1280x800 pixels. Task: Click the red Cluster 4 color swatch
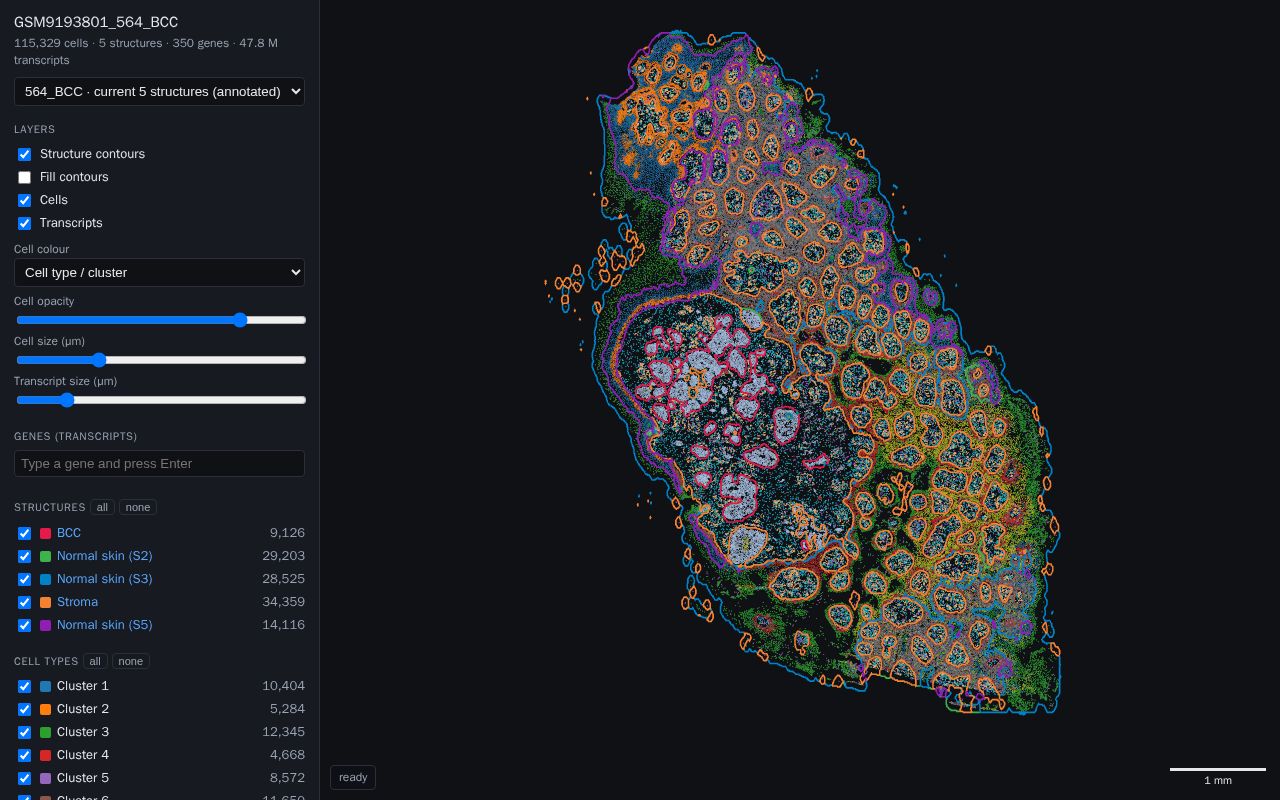(x=45, y=755)
